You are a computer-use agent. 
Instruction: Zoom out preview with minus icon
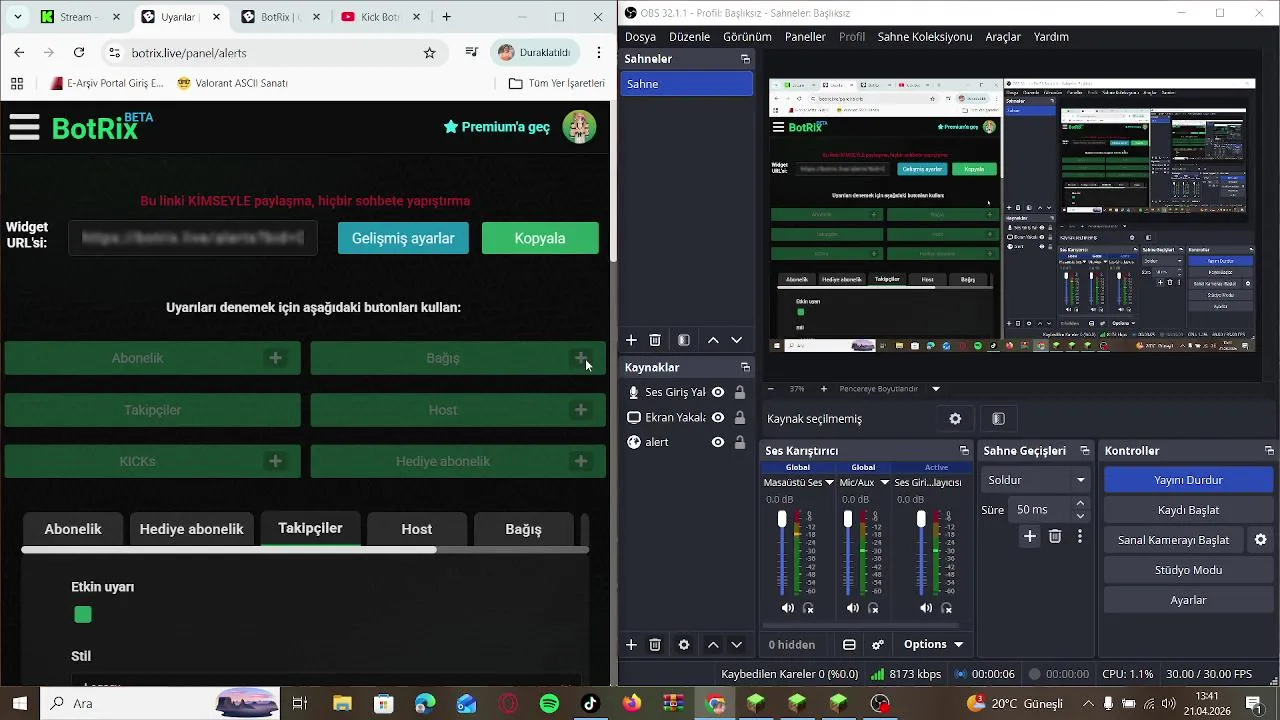pos(770,389)
